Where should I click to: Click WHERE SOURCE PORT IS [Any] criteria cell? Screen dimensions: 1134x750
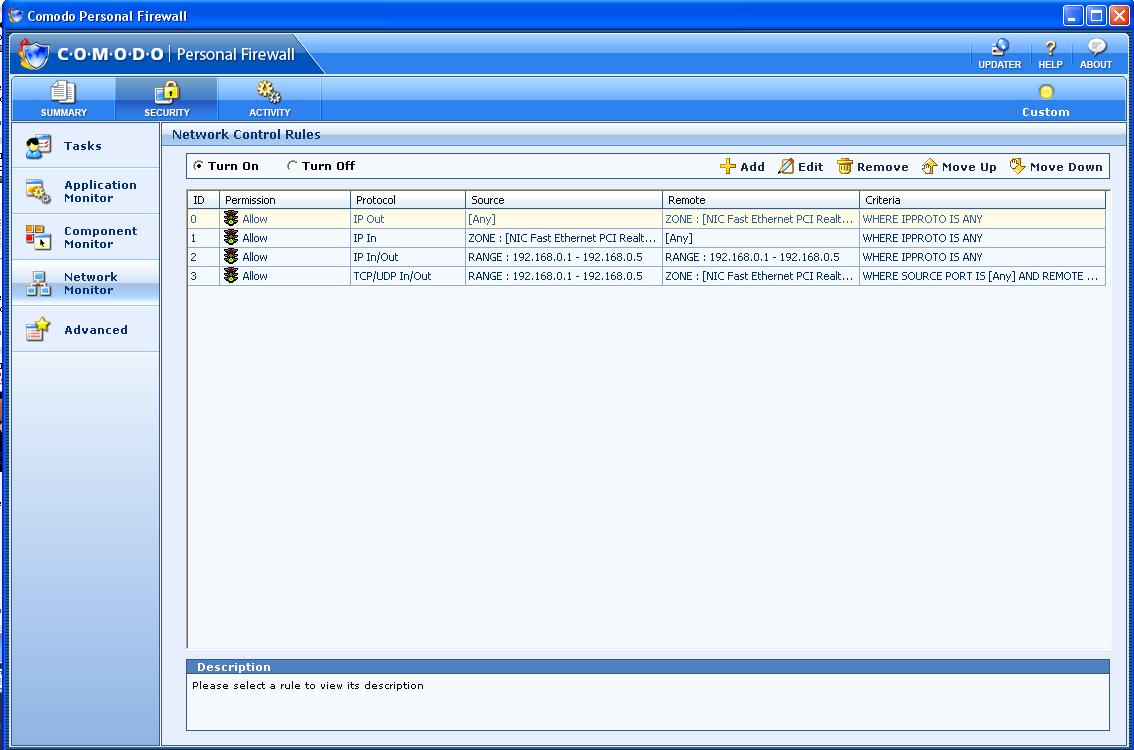click(x=983, y=276)
